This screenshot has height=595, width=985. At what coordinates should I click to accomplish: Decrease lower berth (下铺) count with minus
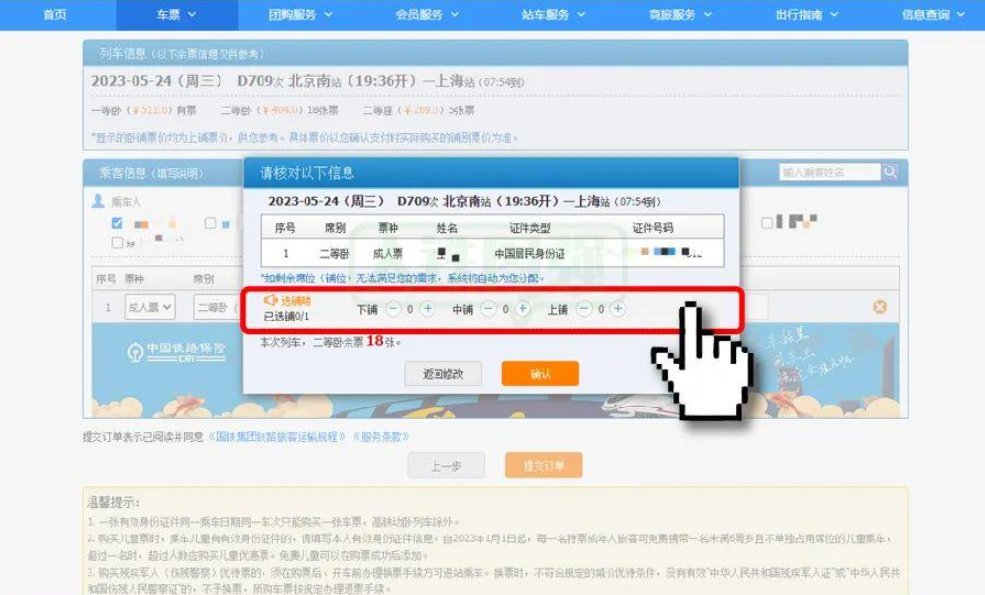coord(392,309)
